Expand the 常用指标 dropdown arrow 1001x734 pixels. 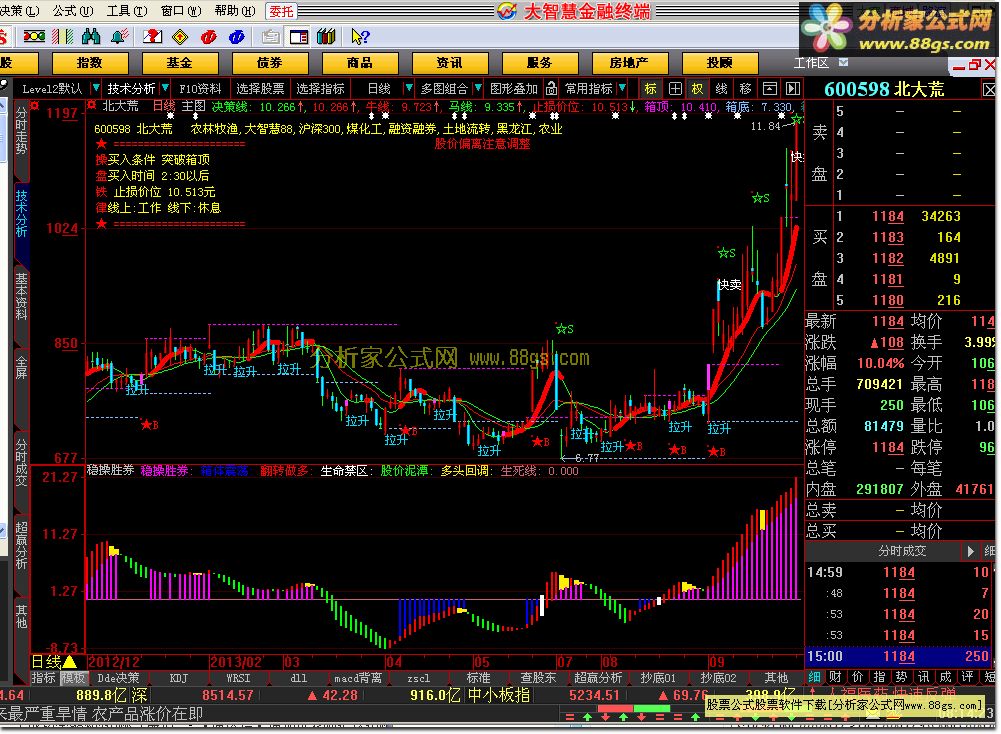tap(622, 88)
